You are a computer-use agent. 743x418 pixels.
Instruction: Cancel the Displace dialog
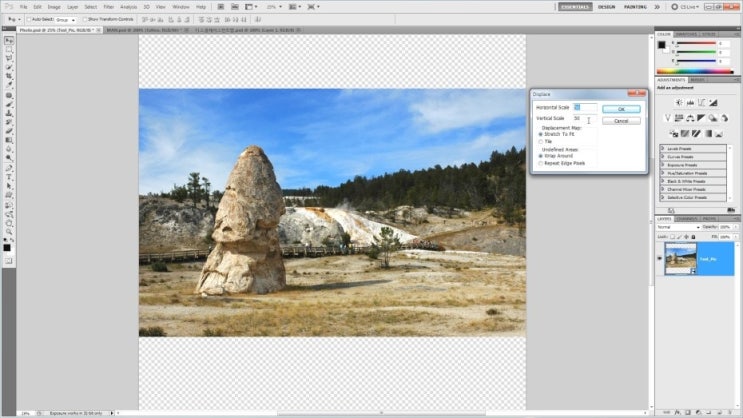click(621, 121)
